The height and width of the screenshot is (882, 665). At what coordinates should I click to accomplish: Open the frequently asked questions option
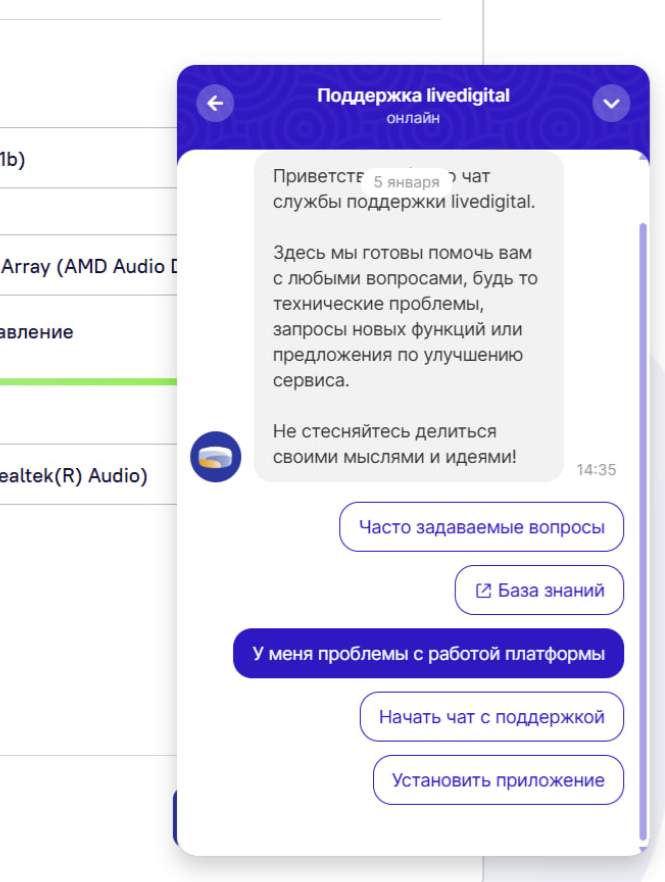pos(482,527)
